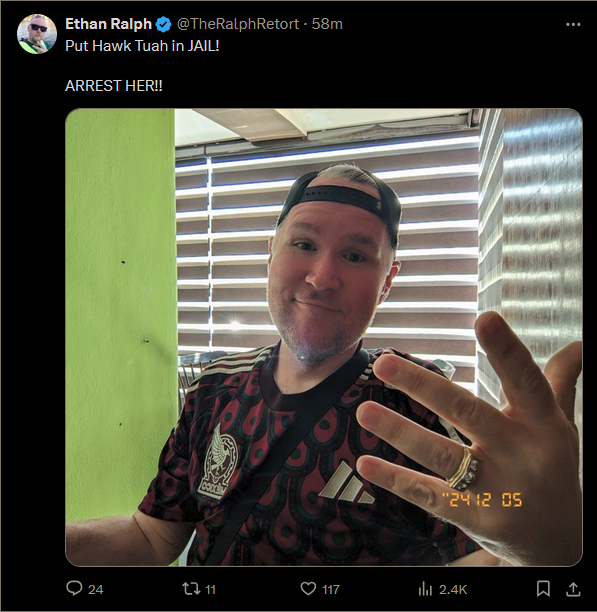
Task: Click the "ARREST HER!!" text line
Action: 114,86
